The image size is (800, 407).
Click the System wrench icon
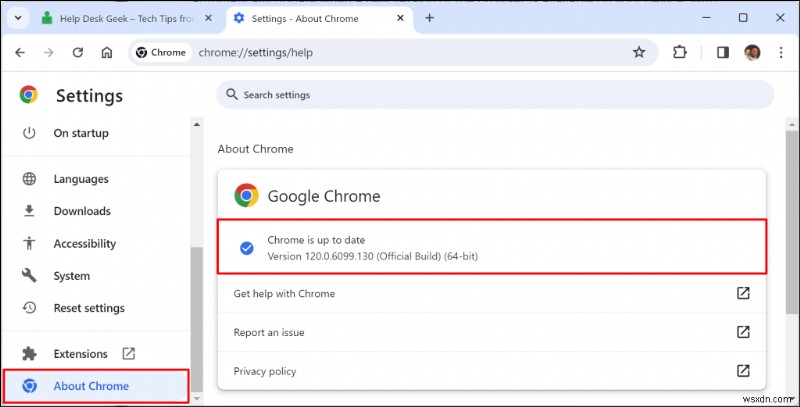pos(29,276)
